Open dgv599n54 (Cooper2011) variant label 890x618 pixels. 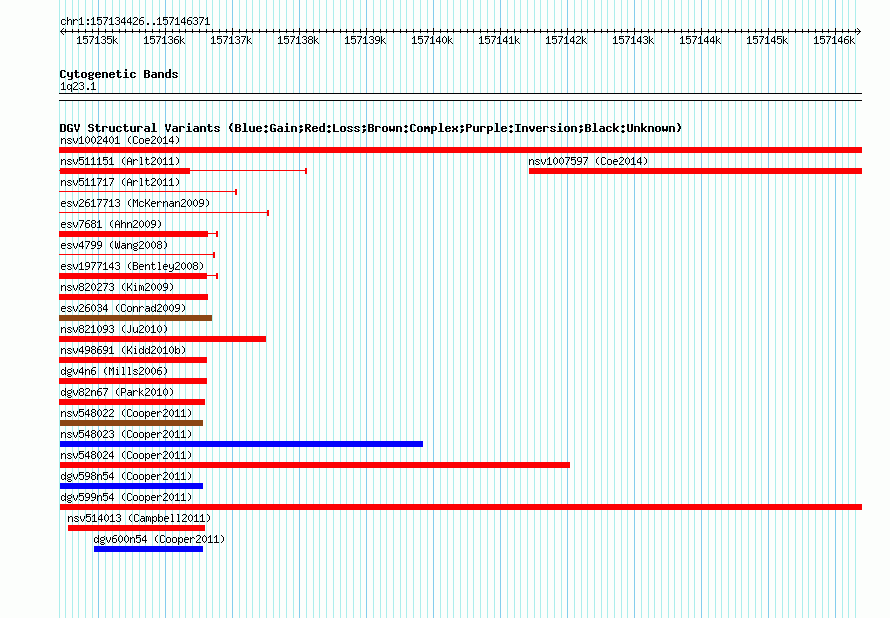[126, 497]
